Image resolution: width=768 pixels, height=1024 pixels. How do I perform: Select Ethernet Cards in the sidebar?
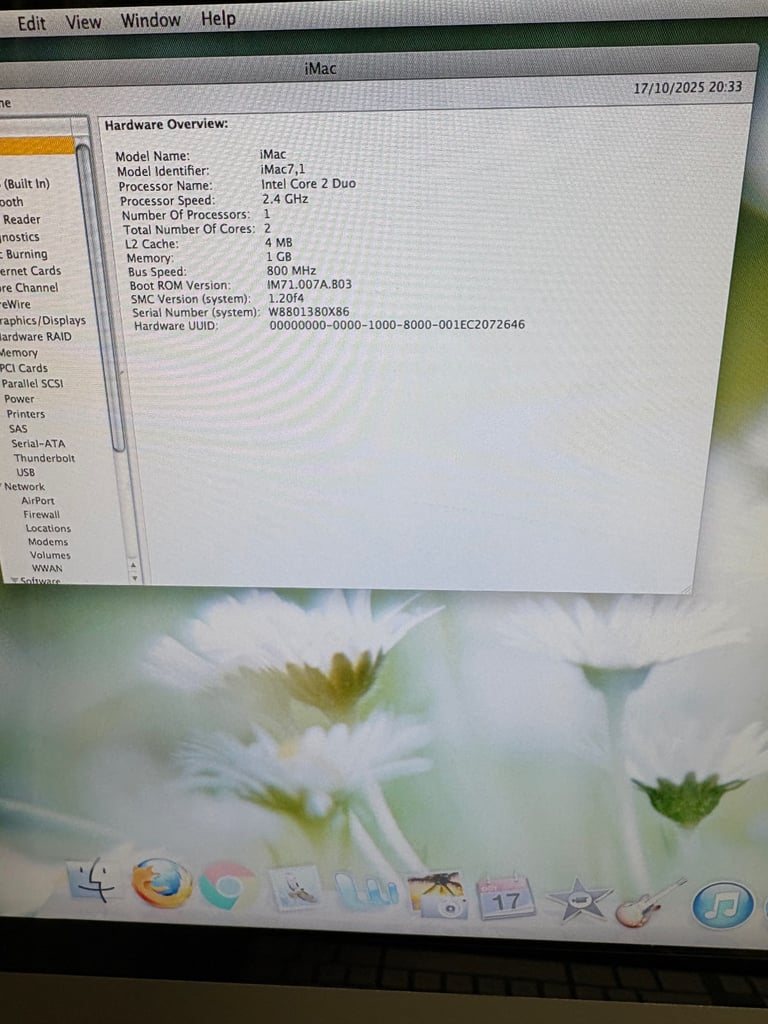pyautogui.click(x=30, y=271)
